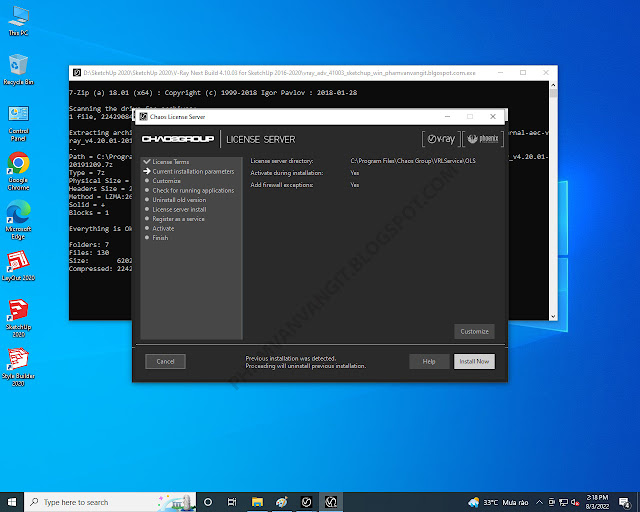Cancel the license server installation
The image size is (640, 512).
tap(165, 361)
